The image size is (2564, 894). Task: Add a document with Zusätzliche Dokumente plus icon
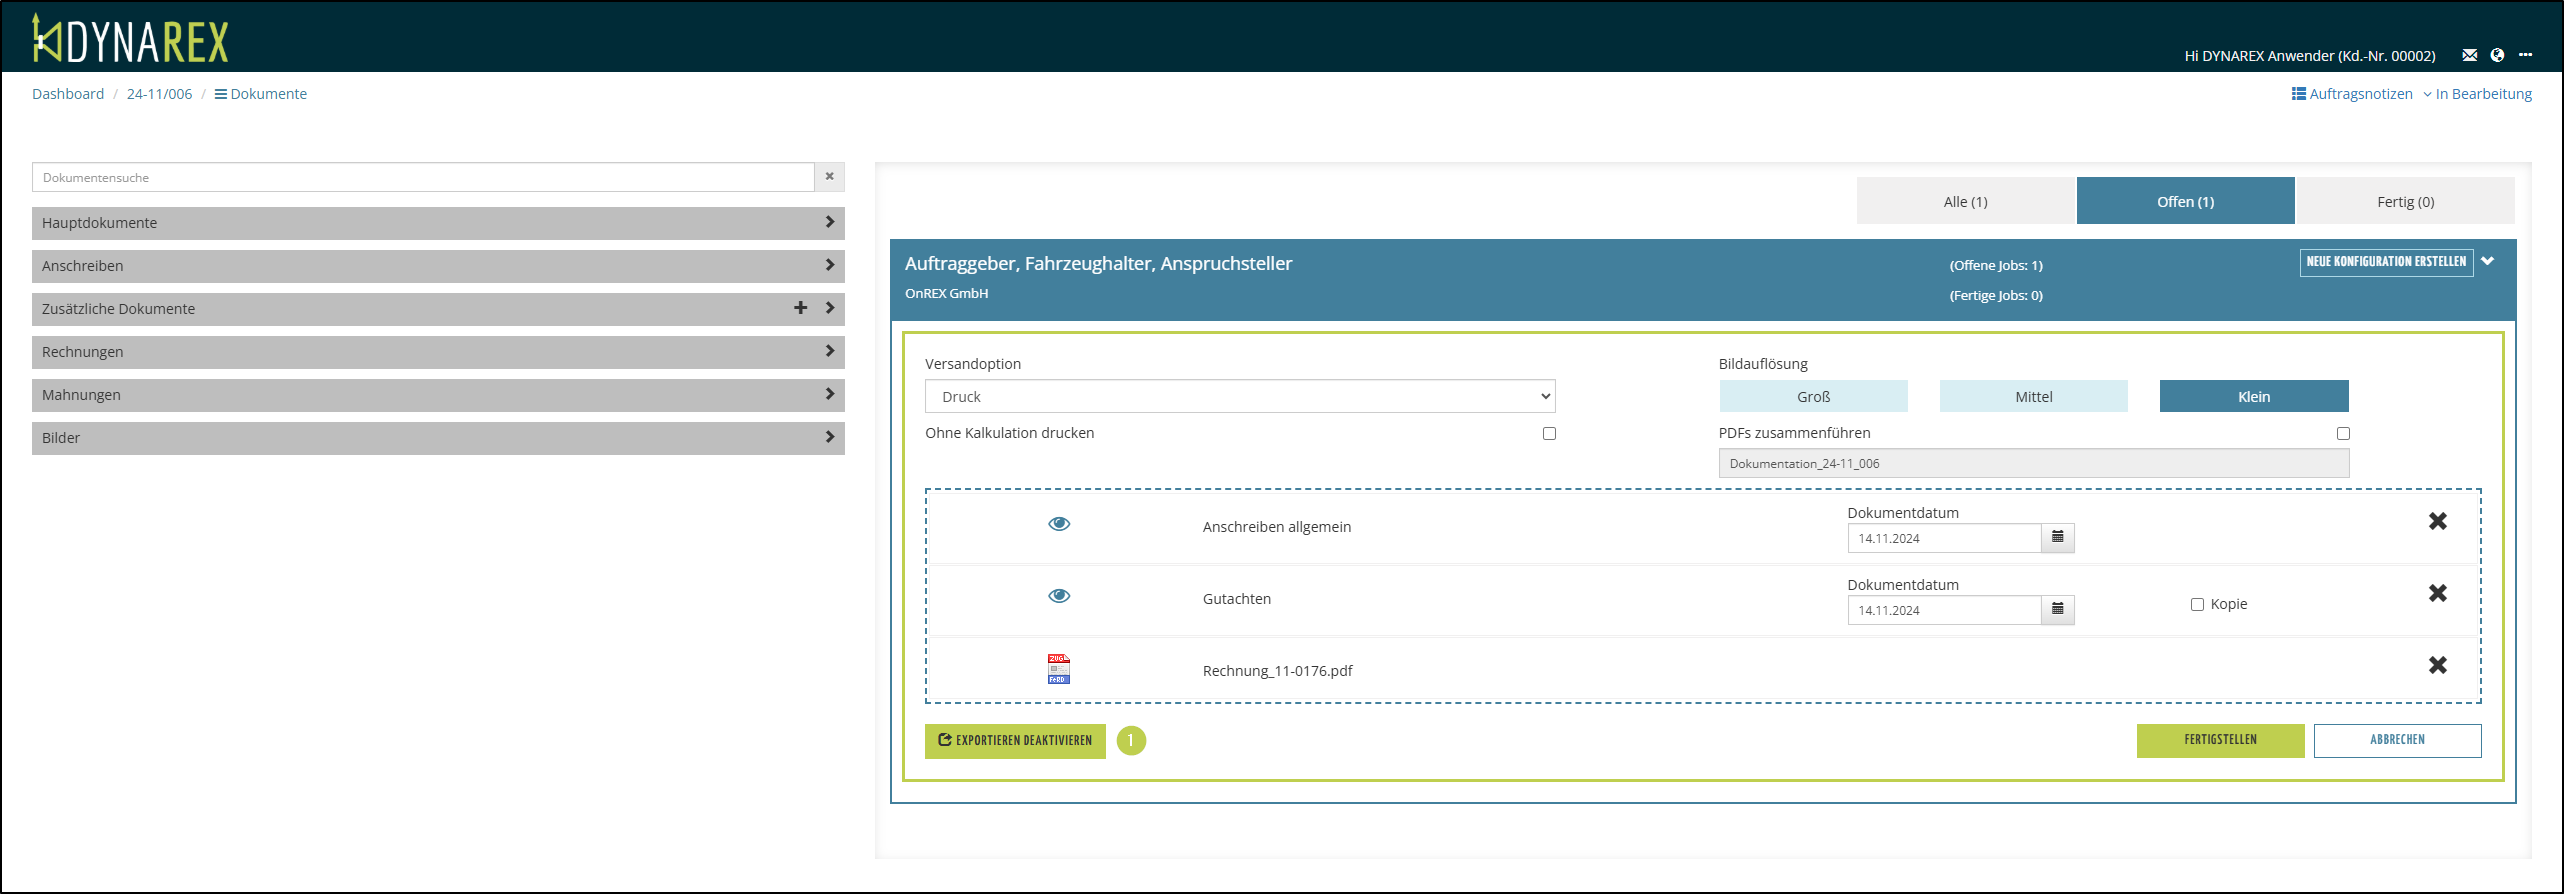pyautogui.click(x=800, y=308)
